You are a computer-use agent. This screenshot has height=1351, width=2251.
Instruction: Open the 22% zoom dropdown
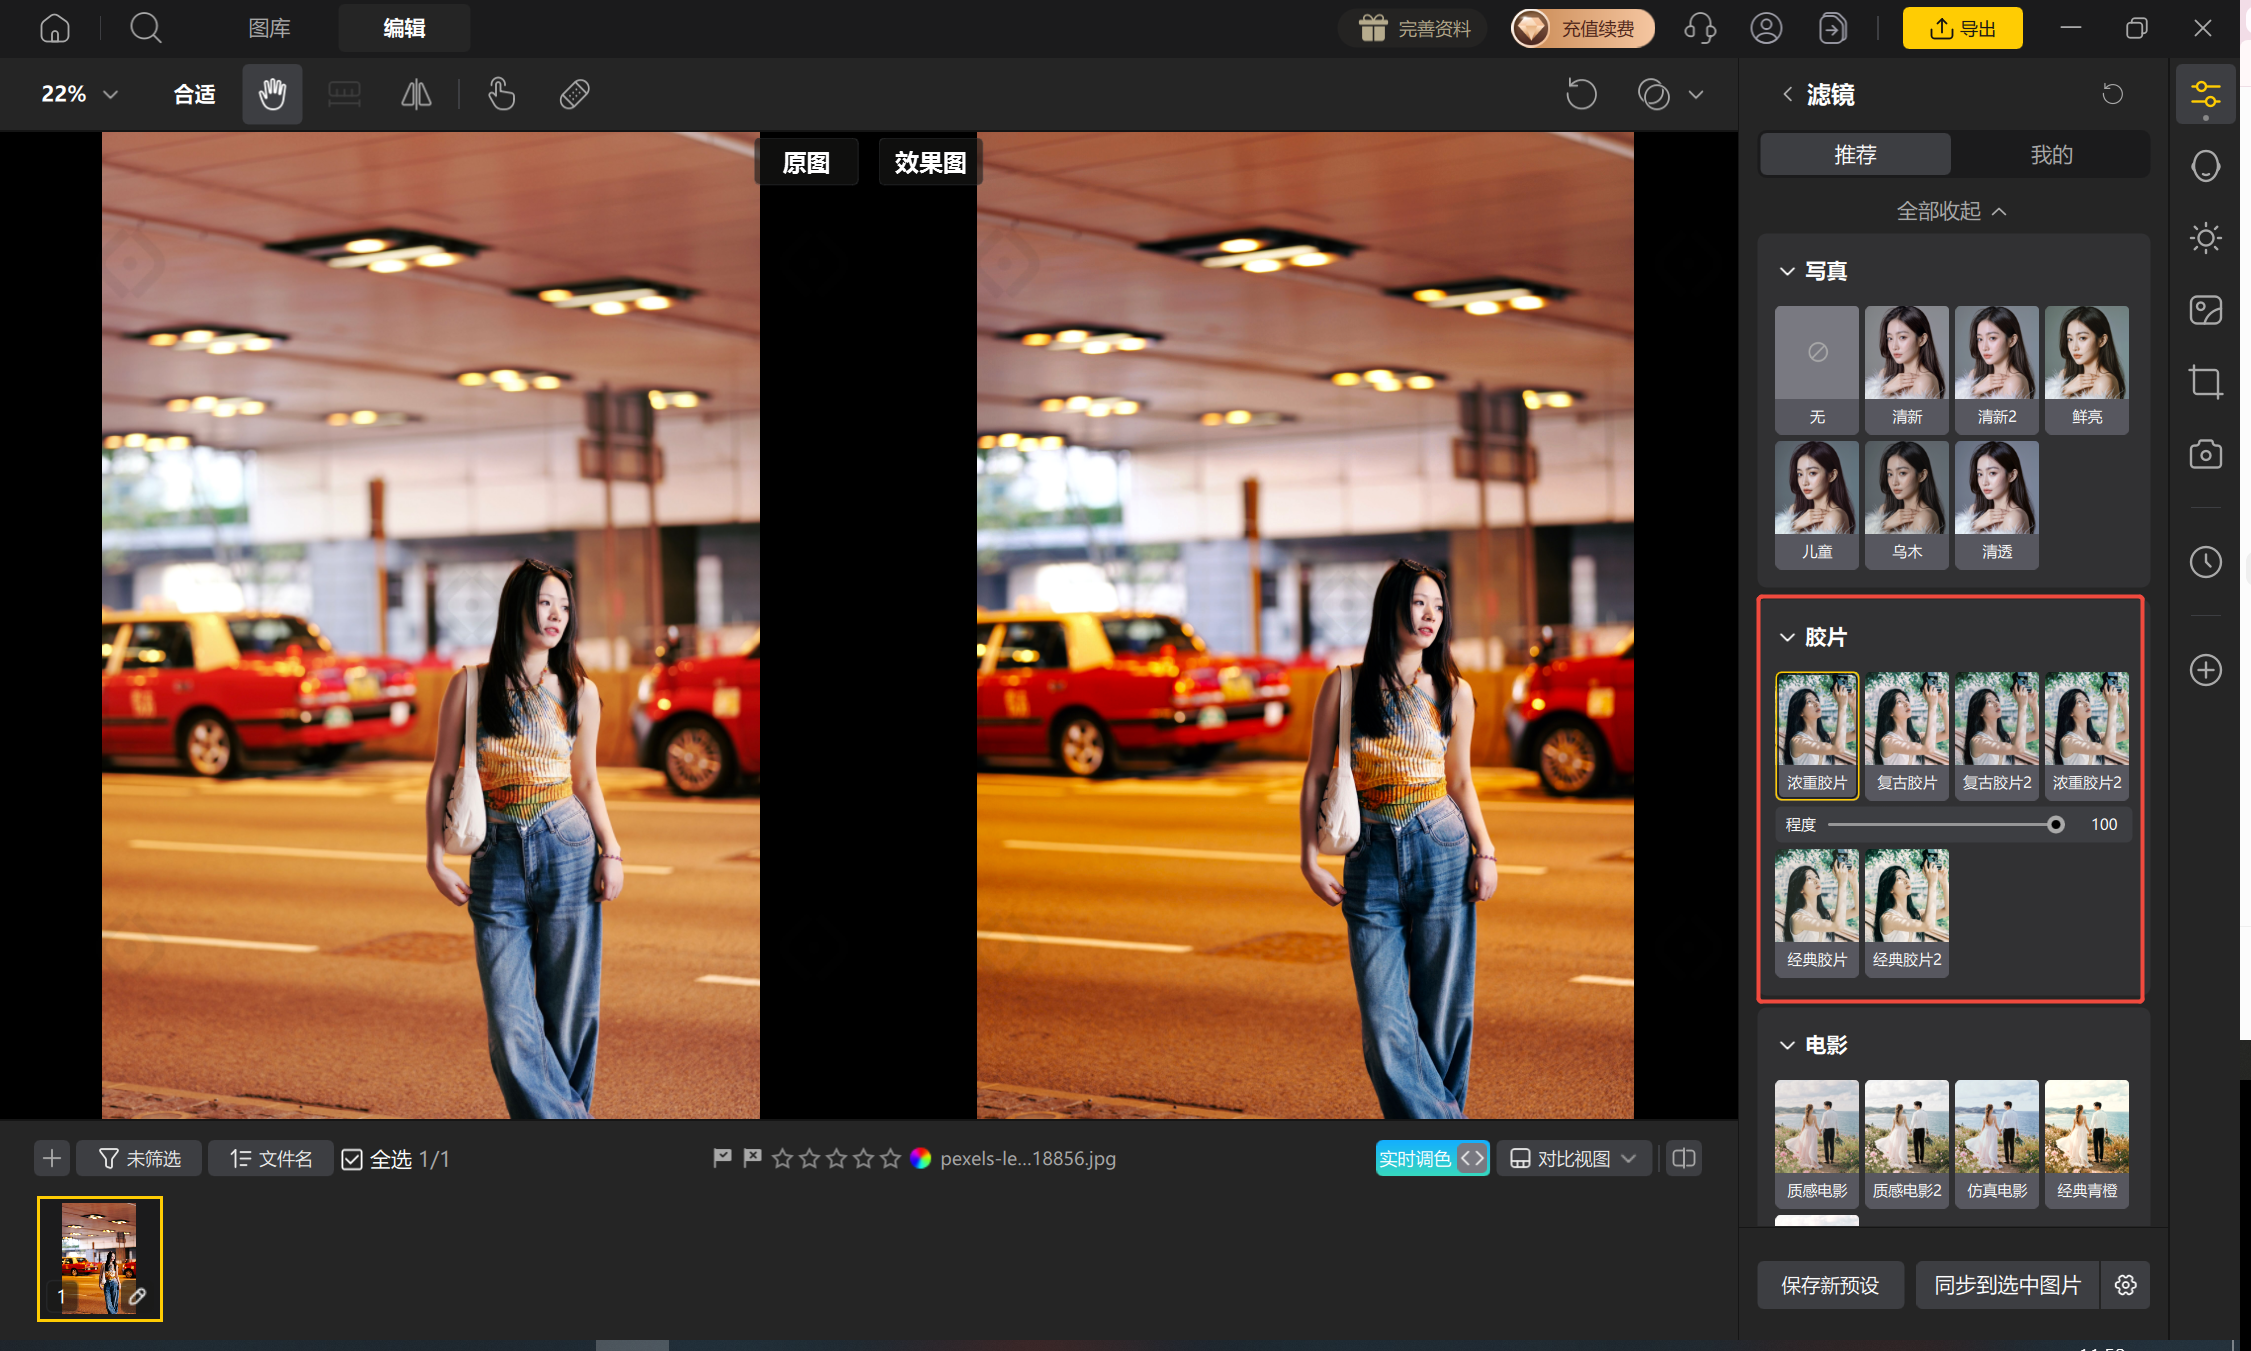[80, 94]
